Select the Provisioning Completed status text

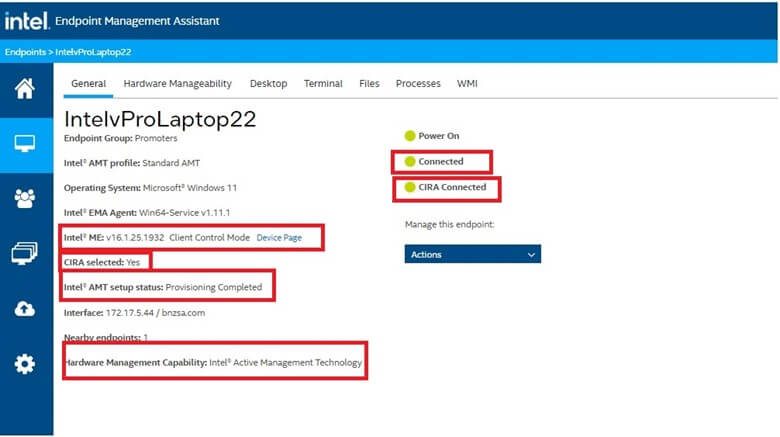click(214, 288)
